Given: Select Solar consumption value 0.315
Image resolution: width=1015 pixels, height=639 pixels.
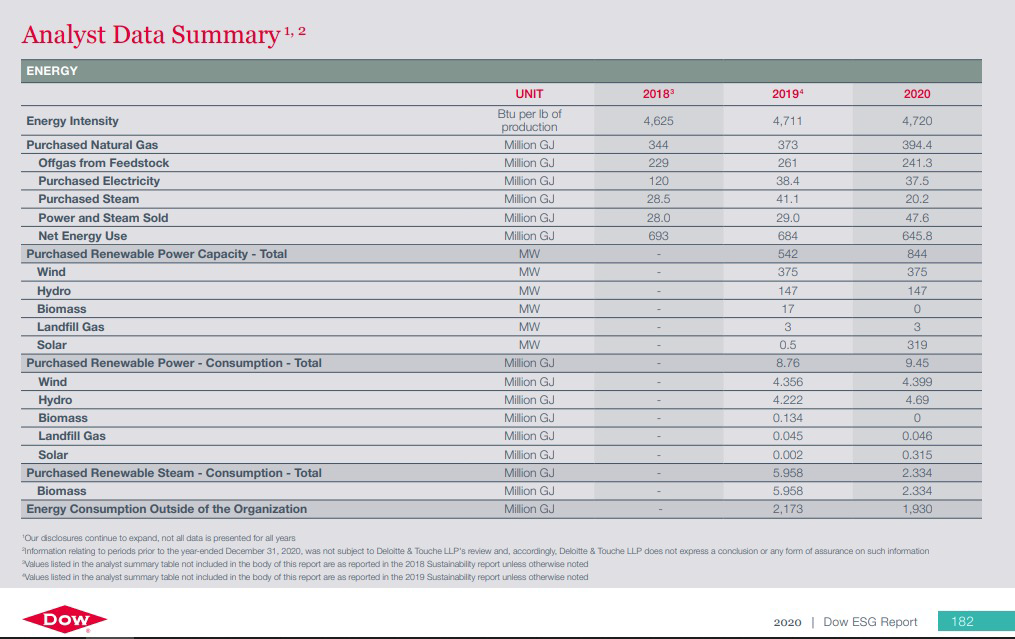Looking at the screenshot, I should (917, 455).
